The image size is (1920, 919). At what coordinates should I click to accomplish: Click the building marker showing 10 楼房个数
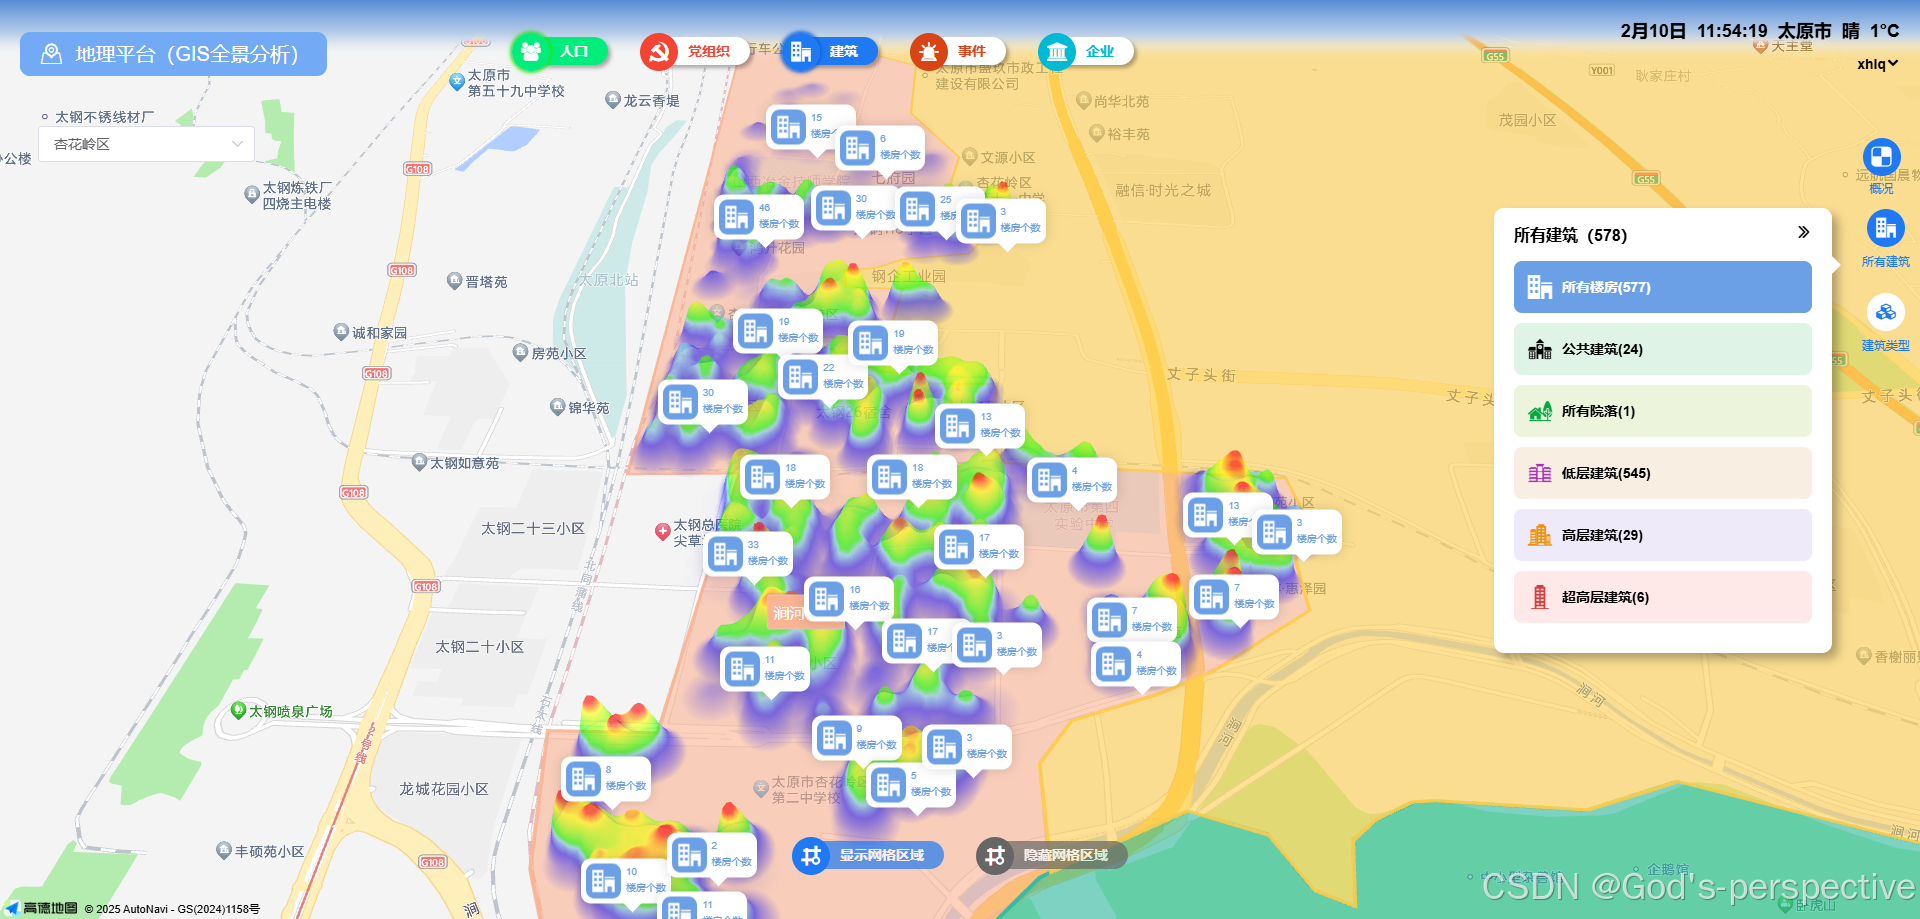(x=626, y=881)
